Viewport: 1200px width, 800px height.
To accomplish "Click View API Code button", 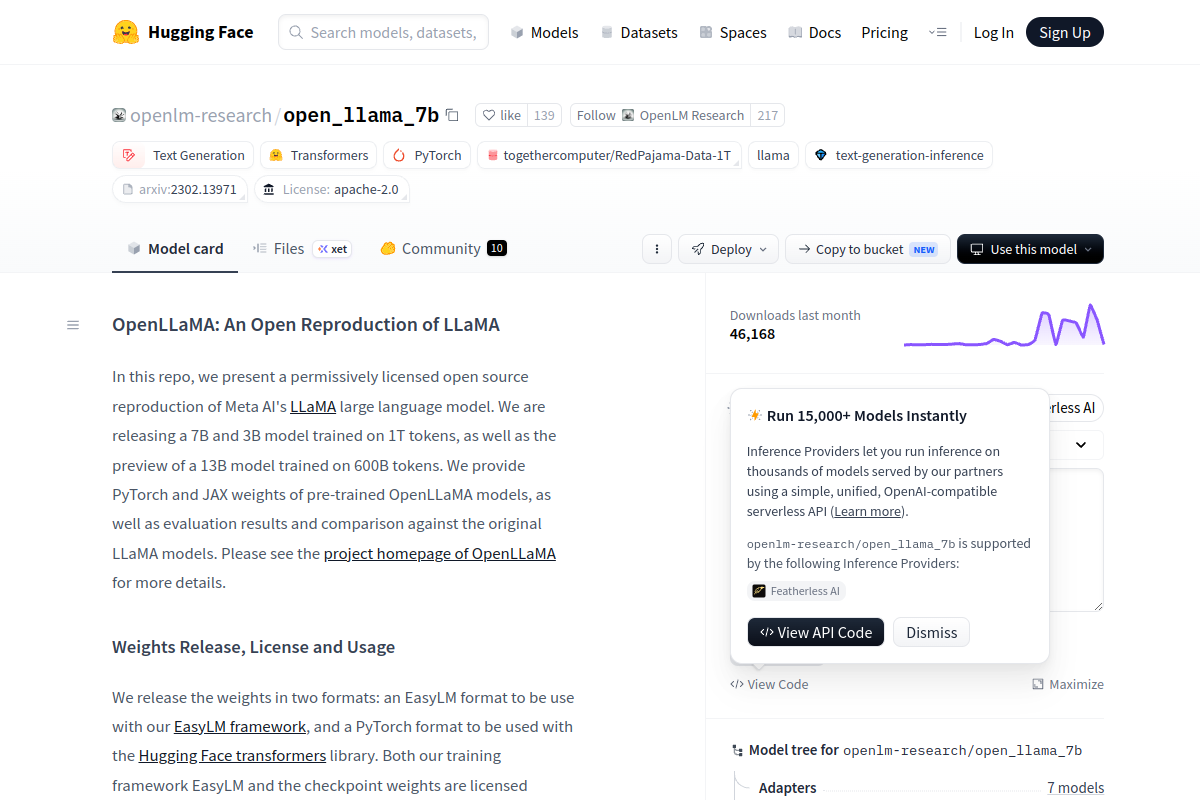I will (816, 632).
